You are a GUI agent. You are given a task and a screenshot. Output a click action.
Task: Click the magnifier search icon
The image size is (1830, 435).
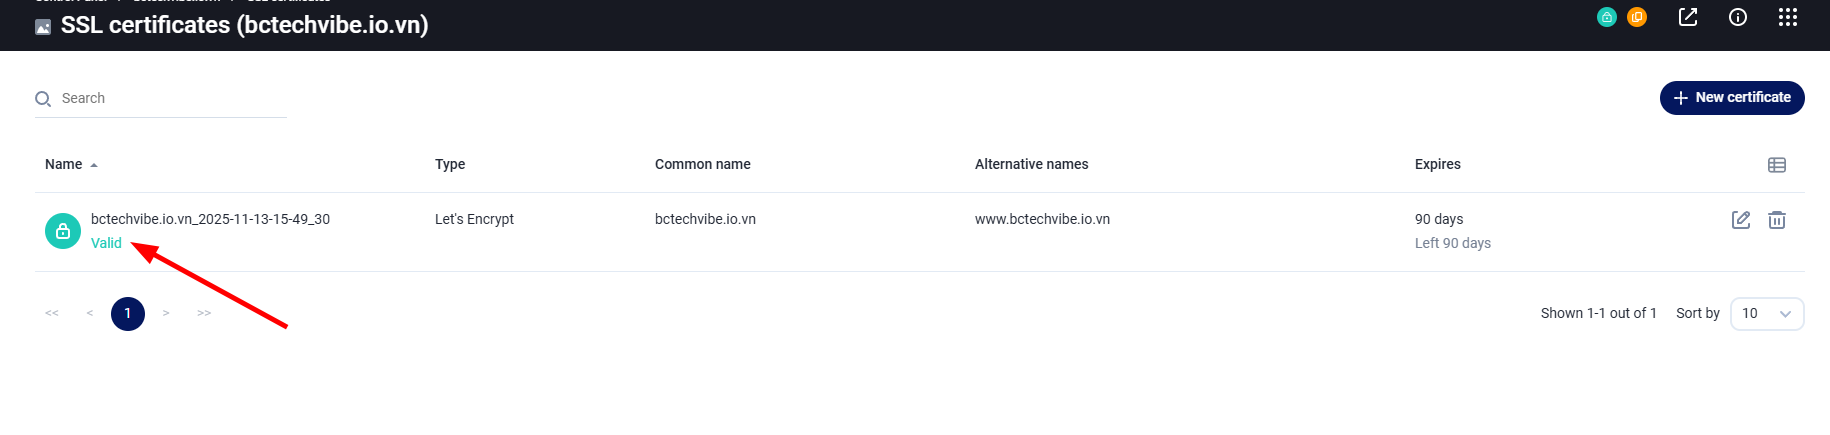(x=43, y=99)
